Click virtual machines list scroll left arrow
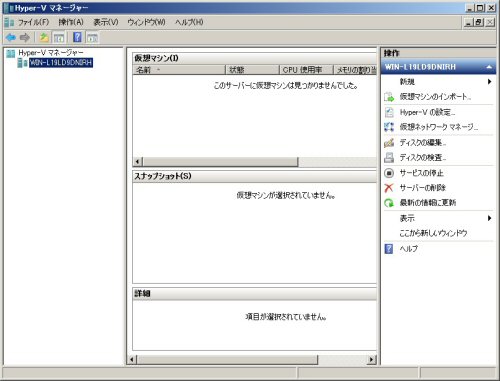Viewport: 500px width, 381px height. pos(137,162)
